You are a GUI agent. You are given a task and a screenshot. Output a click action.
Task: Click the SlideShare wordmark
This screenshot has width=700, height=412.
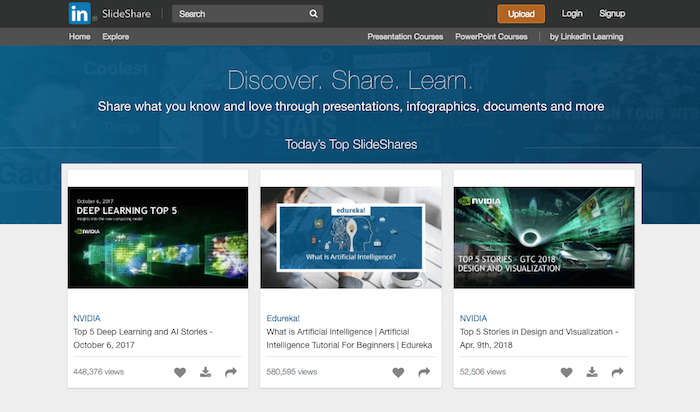click(x=126, y=14)
